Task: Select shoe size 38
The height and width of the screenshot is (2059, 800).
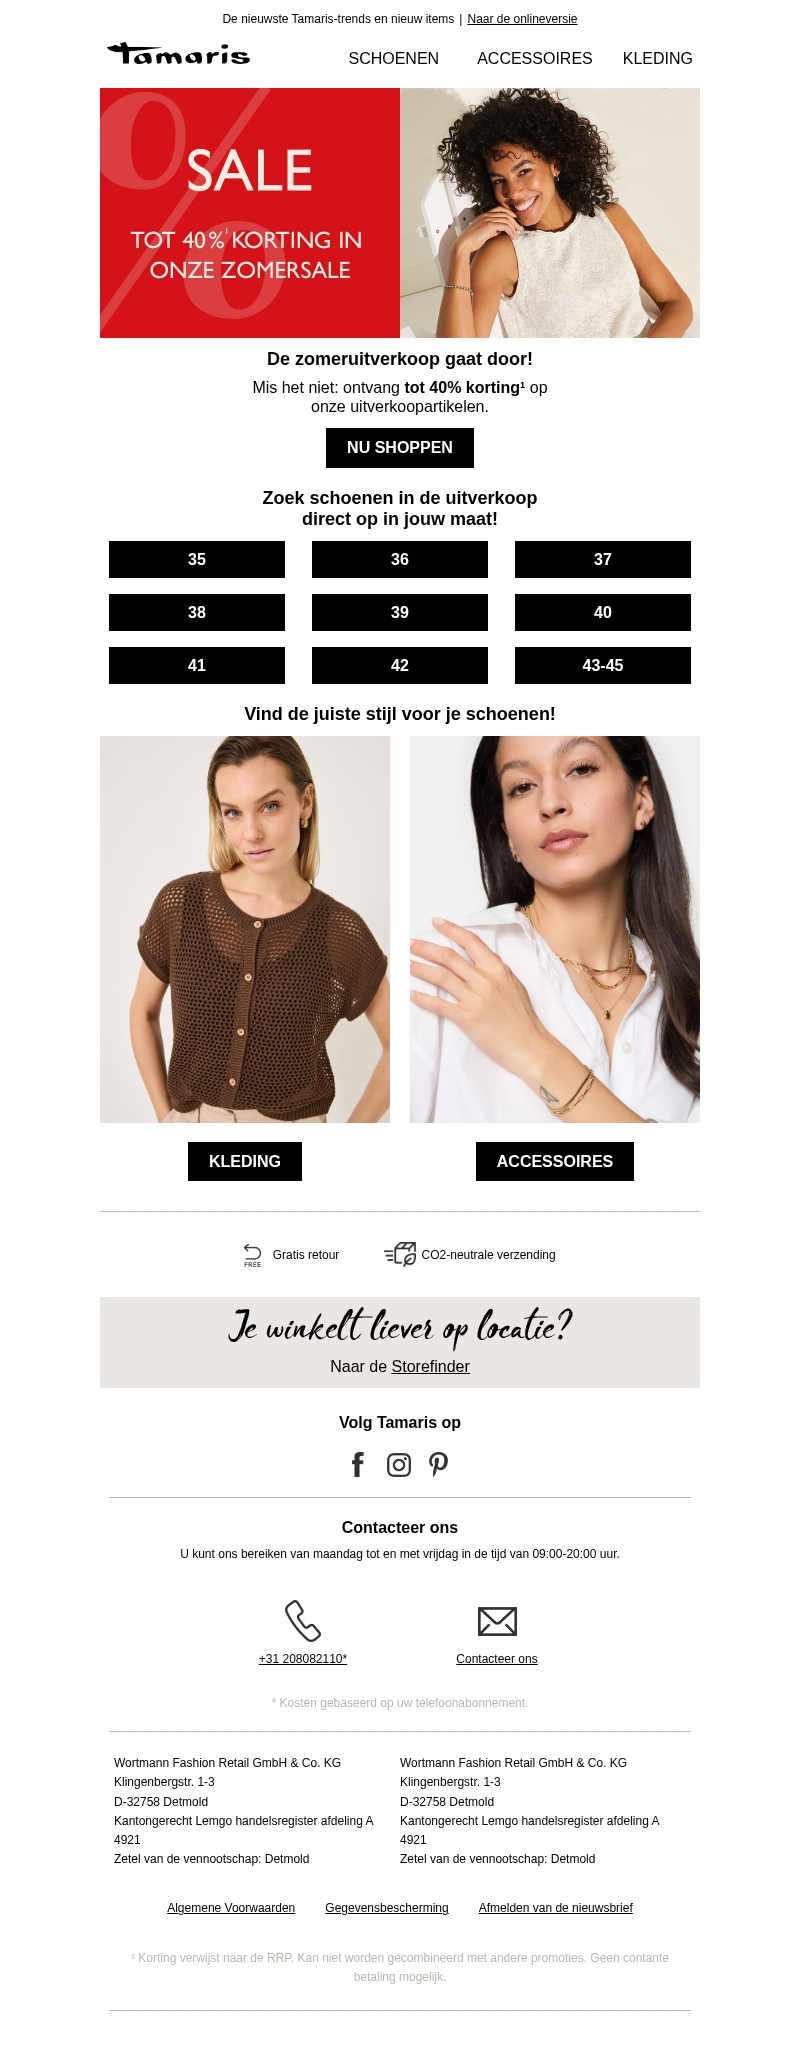Action: point(197,612)
